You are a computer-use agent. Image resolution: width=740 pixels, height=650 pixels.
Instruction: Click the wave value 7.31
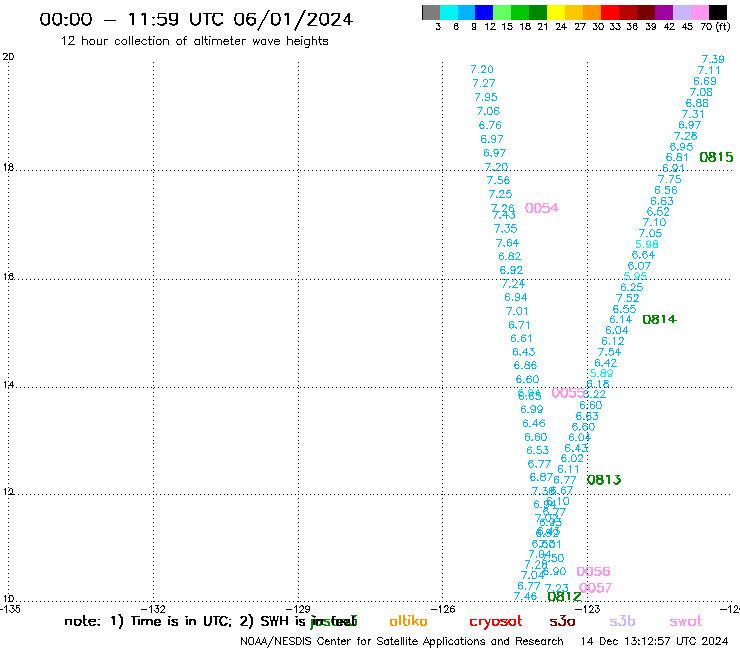693,114
